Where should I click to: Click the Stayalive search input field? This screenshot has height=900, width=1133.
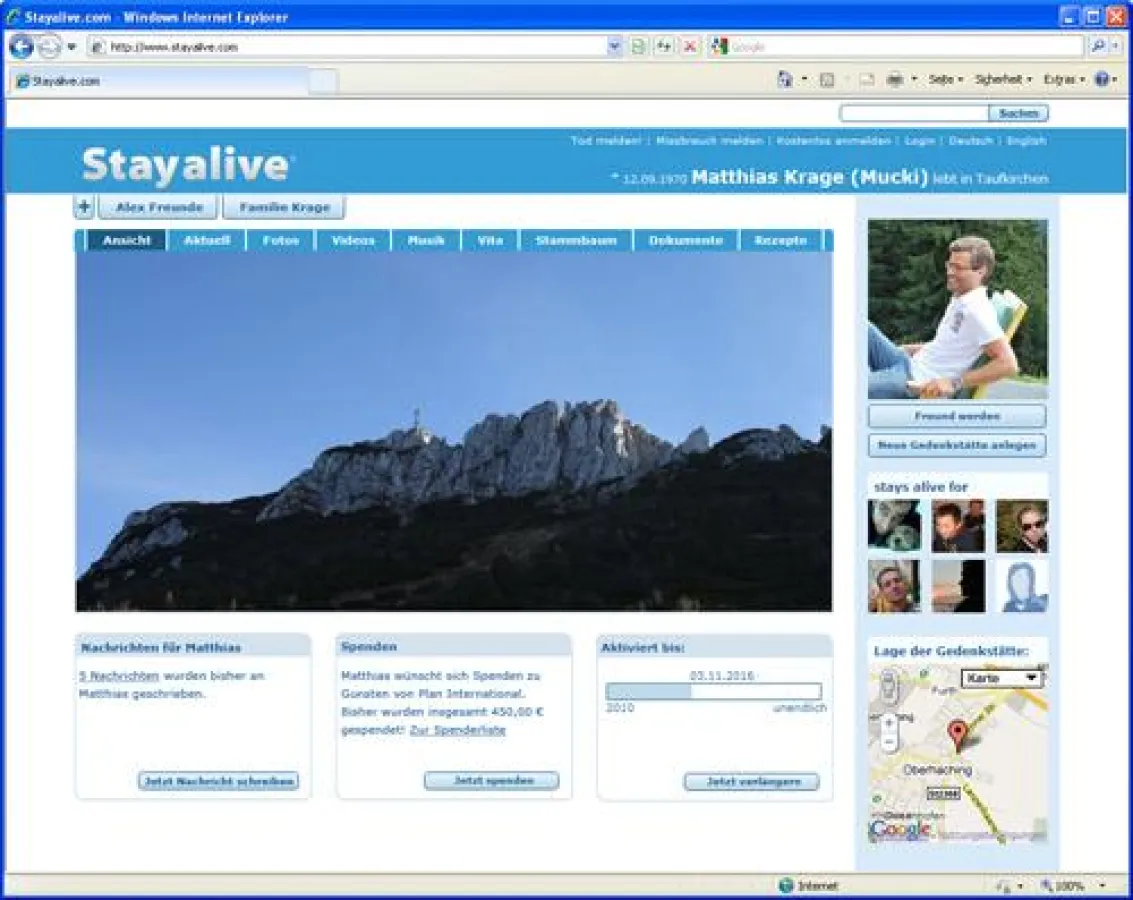pos(914,114)
